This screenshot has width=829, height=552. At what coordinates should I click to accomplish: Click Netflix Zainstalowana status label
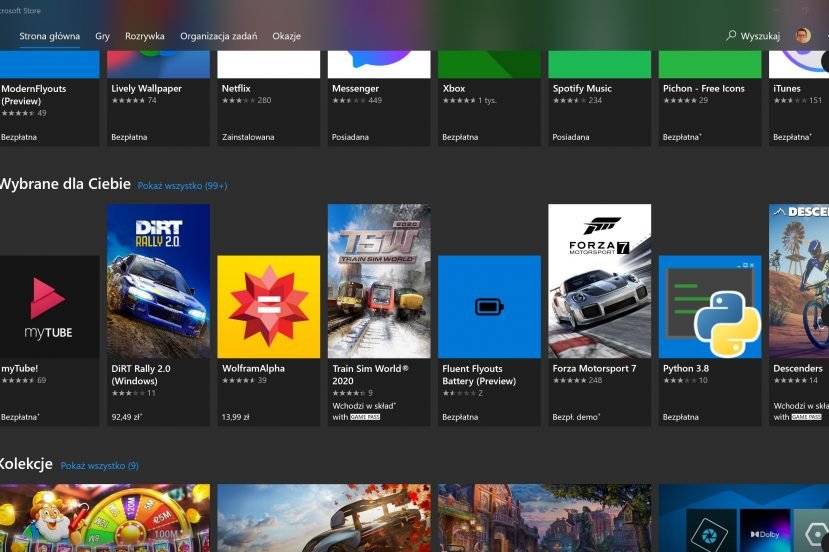pos(248,137)
